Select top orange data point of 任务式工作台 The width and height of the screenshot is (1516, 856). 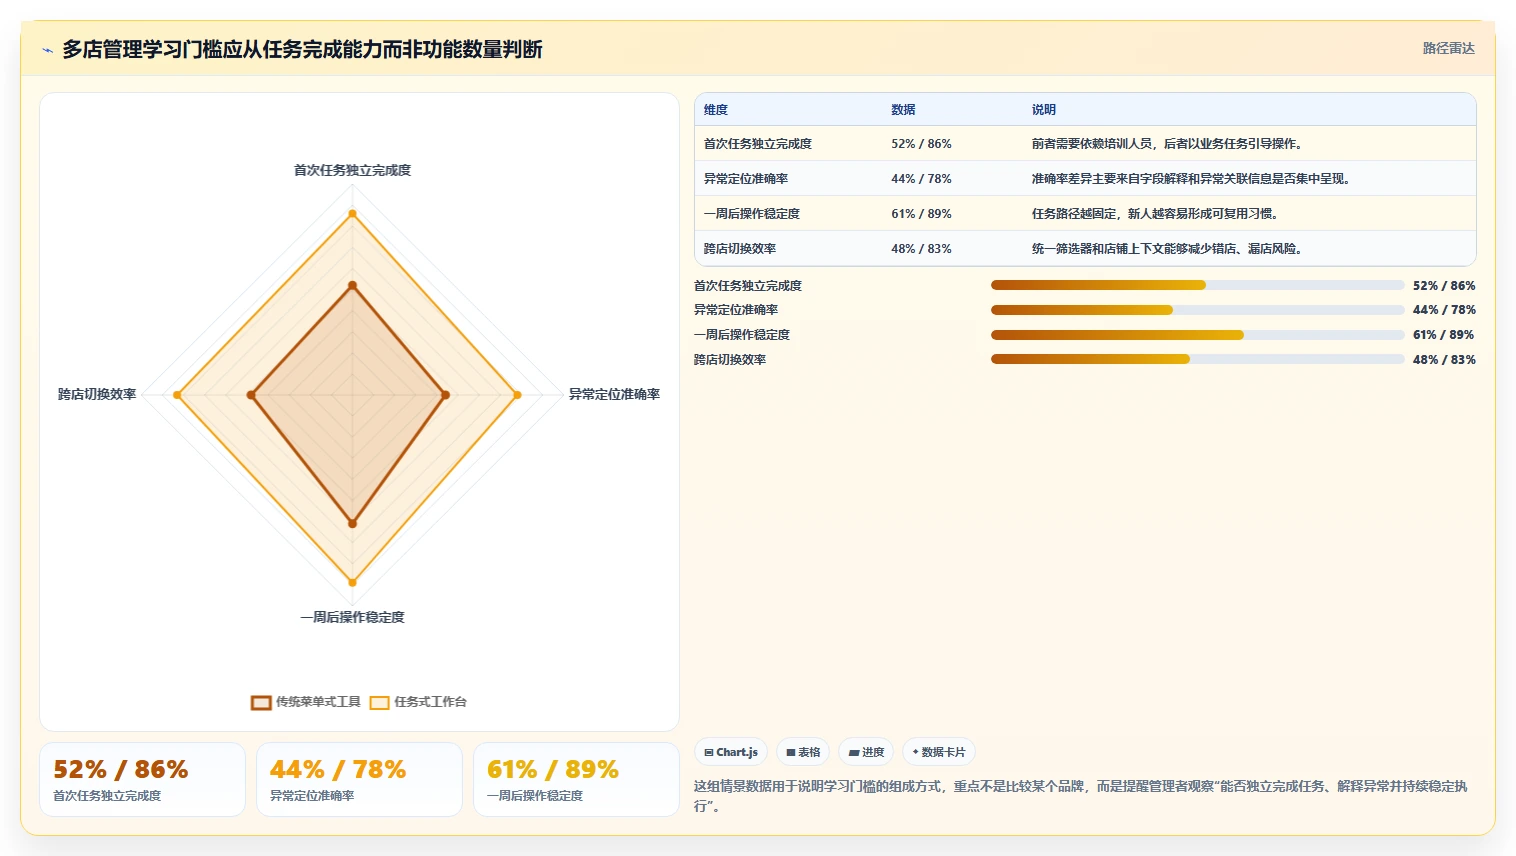pyautogui.click(x=352, y=213)
